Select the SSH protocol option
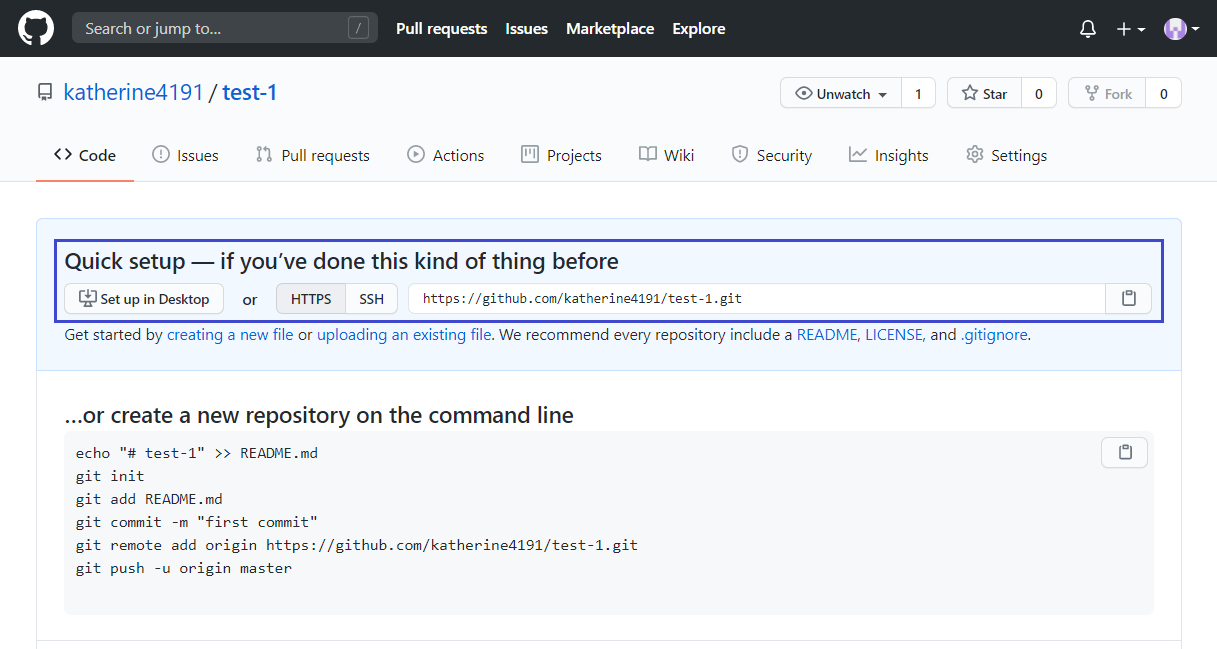Viewport: 1217px width, 649px height. 371,299
